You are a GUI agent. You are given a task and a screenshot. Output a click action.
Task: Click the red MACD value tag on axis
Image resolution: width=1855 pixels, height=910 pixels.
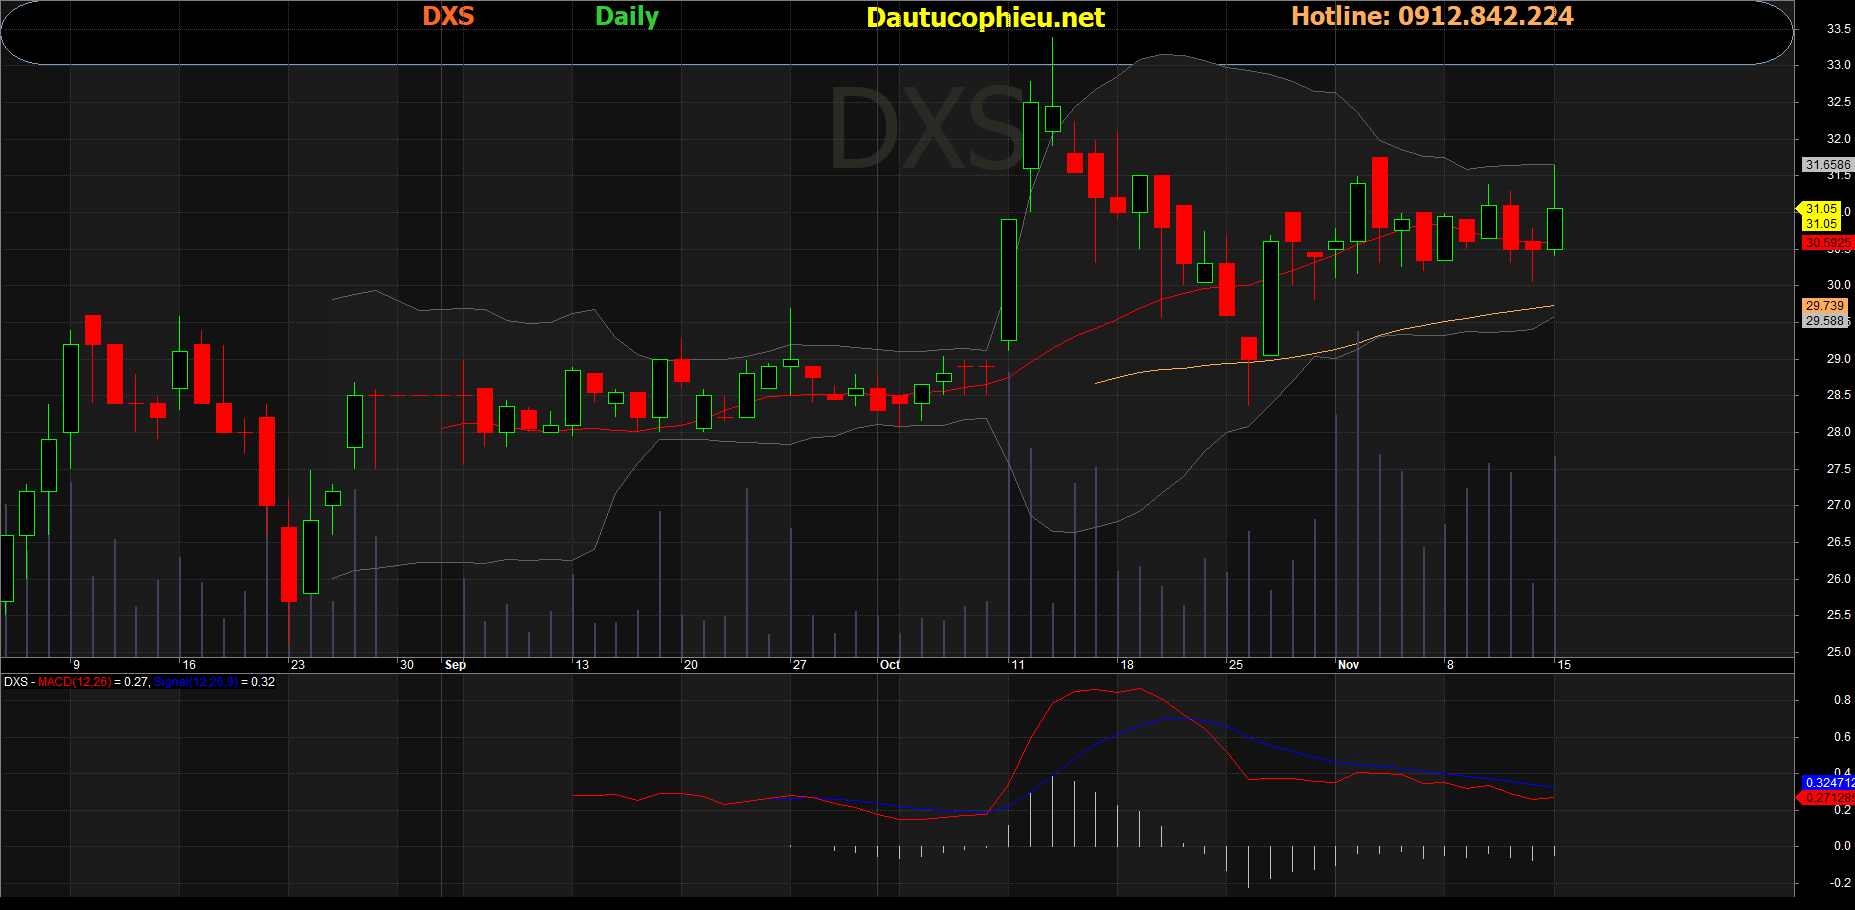click(1828, 798)
